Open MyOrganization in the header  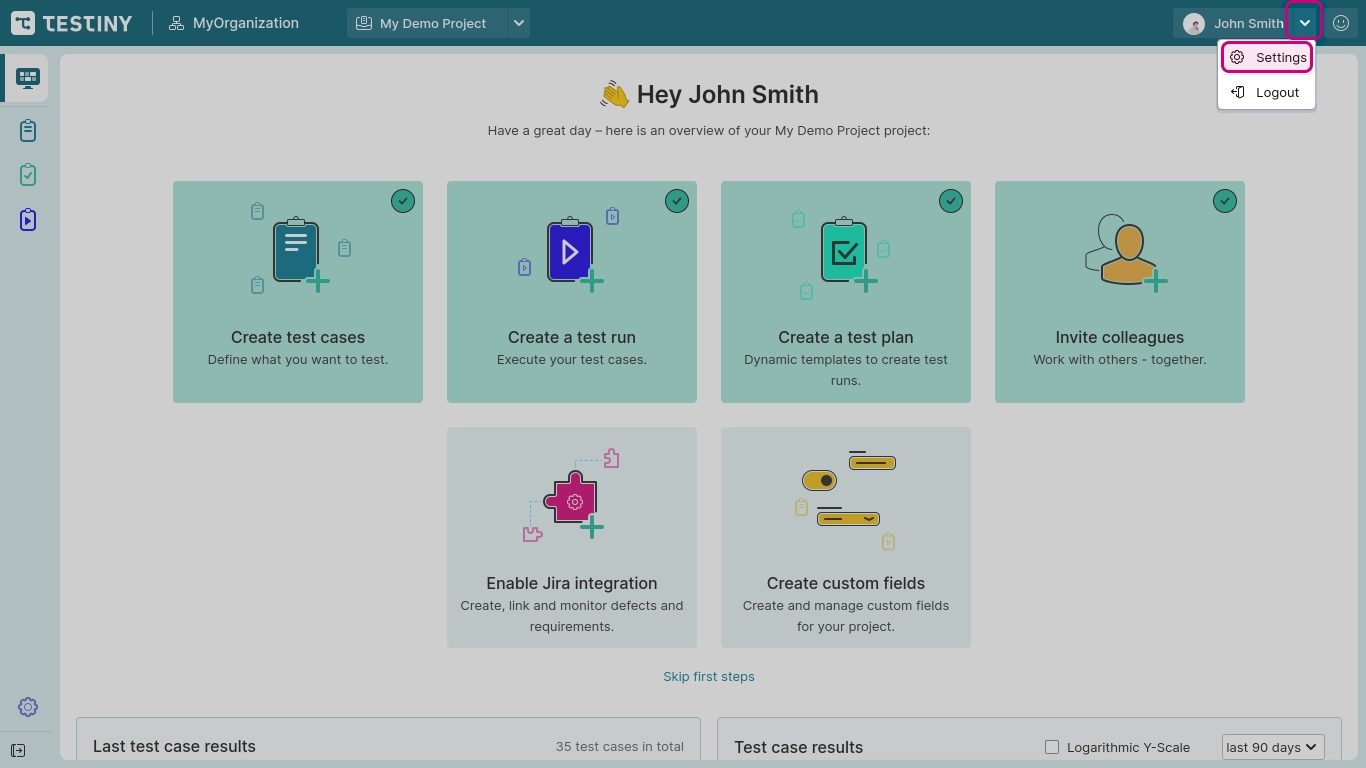click(234, 23)
